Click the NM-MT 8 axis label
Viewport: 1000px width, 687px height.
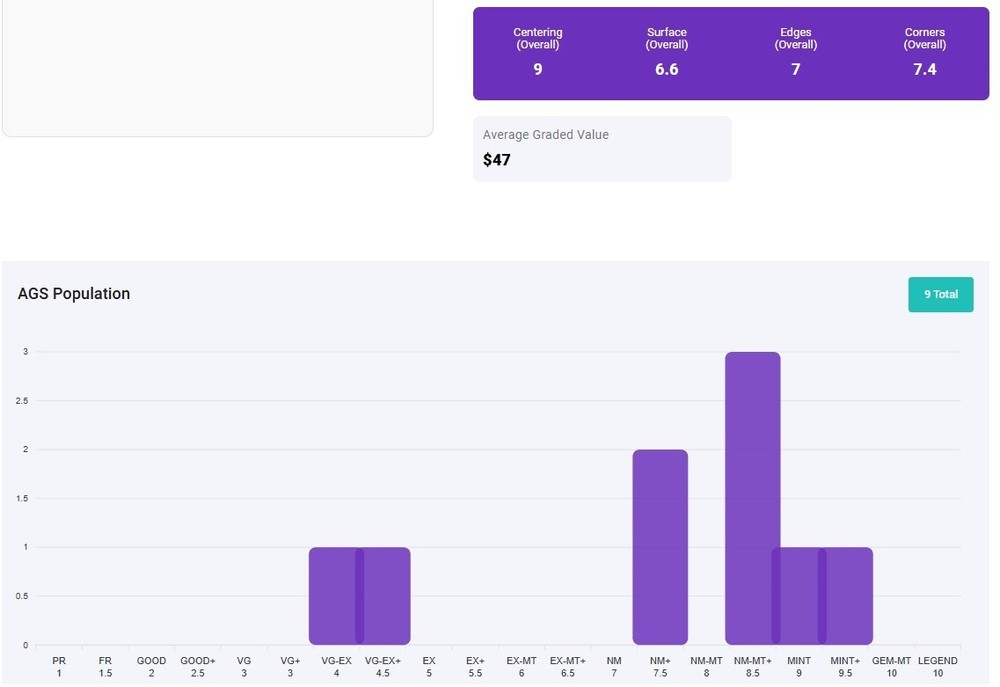click(706, 667)
